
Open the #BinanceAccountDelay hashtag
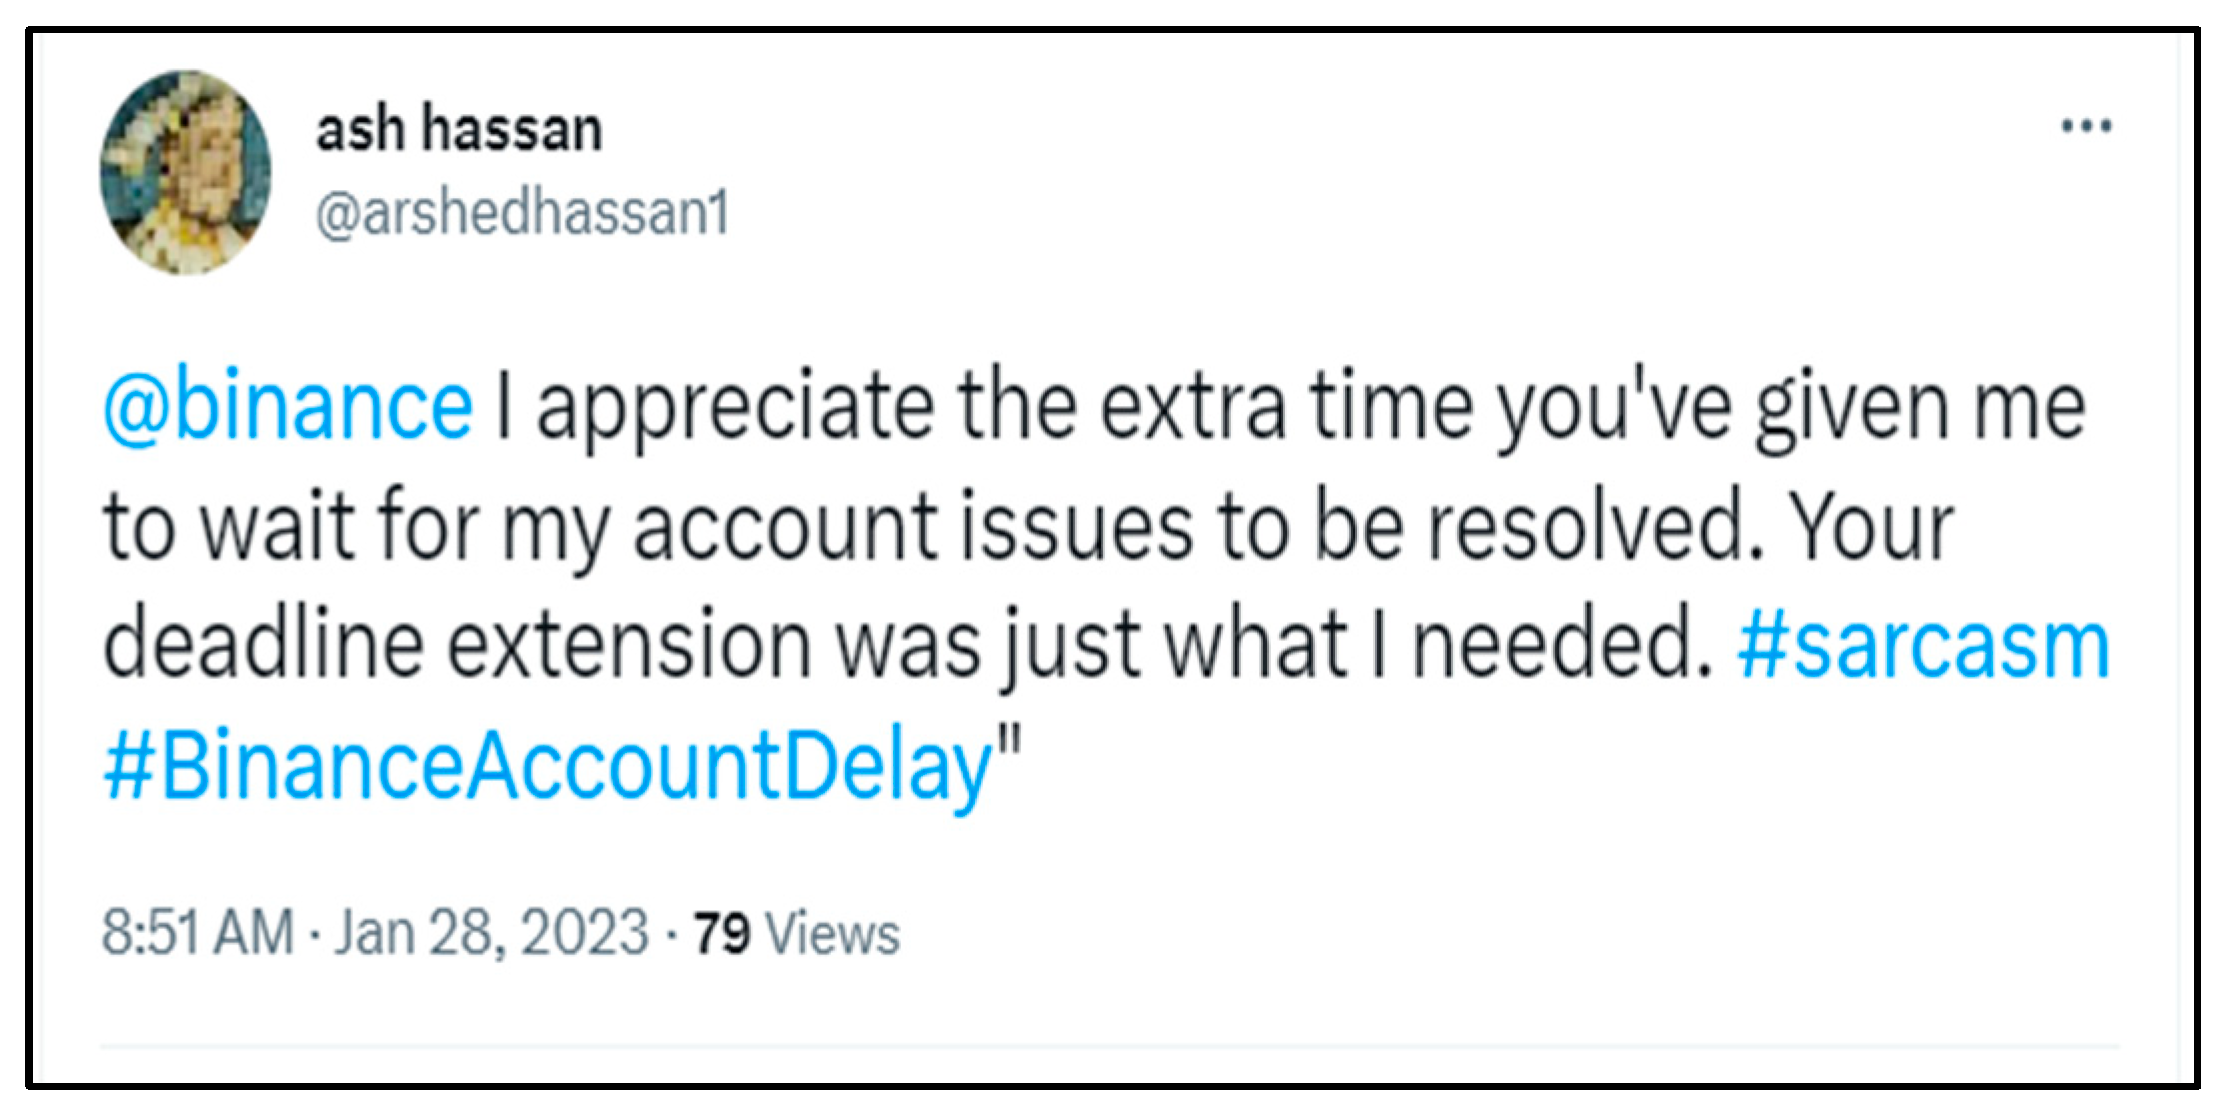tap(547, 767)
